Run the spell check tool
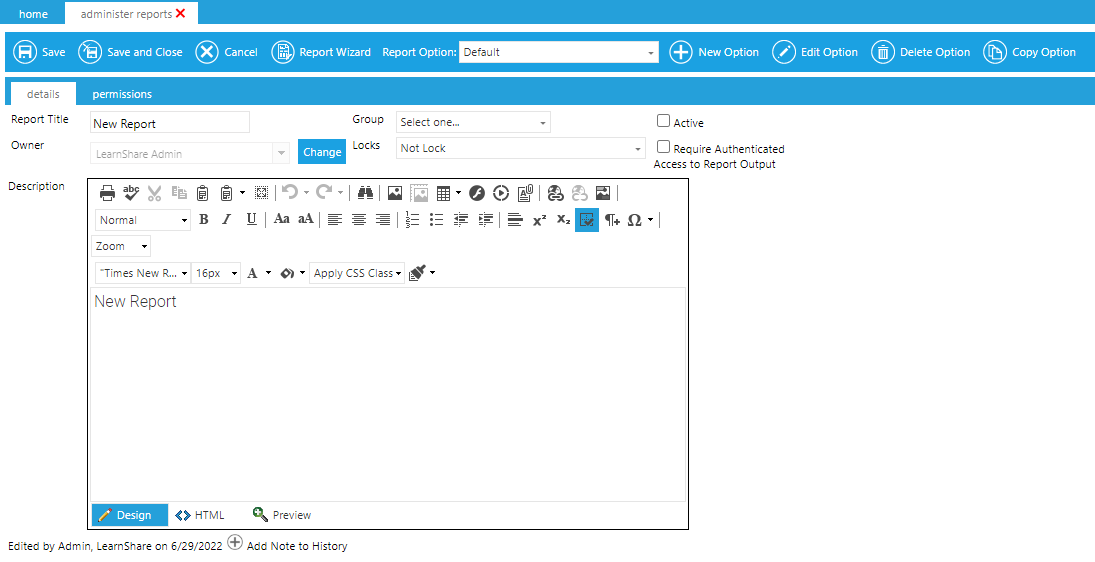The width and height of the screenshot is (1095, 562). point(131,193)
